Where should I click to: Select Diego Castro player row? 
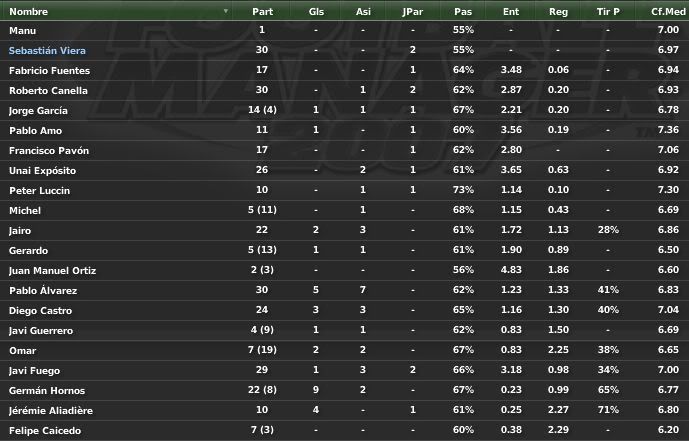click(x=344, y=310)
